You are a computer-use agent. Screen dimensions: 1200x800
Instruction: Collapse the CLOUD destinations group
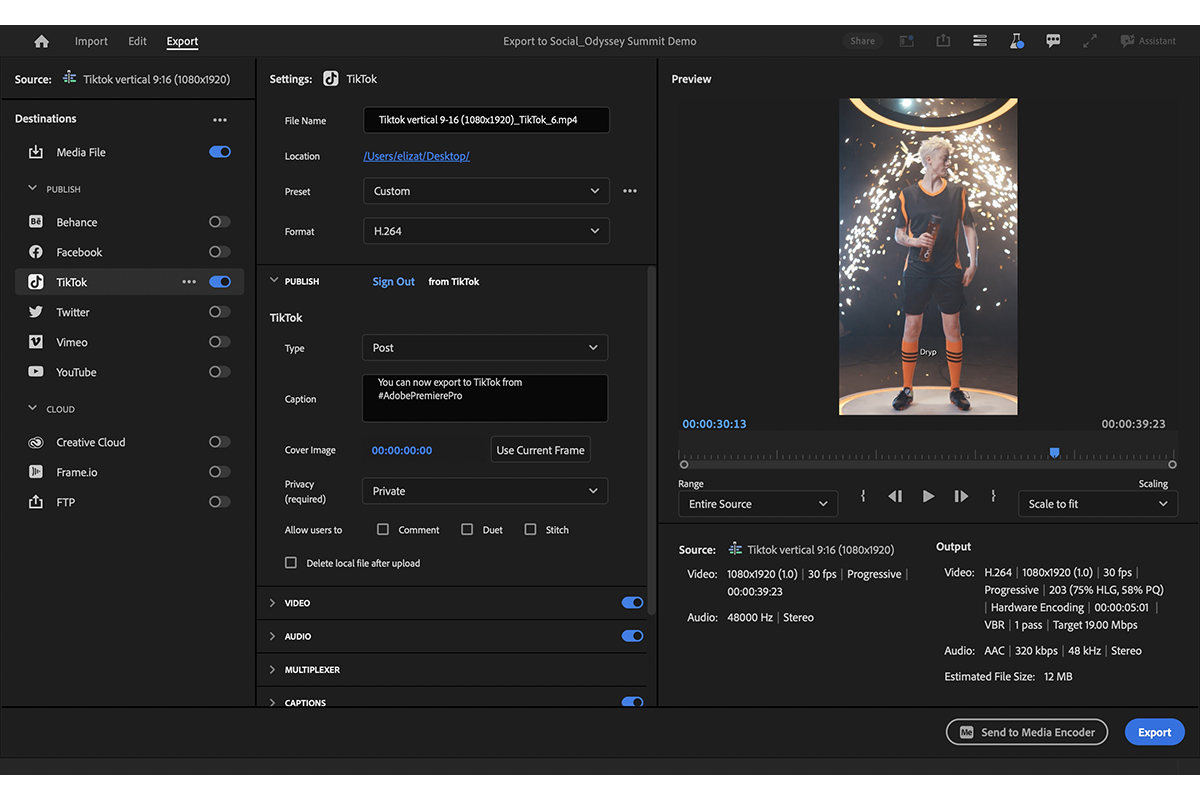pos(33,408)
